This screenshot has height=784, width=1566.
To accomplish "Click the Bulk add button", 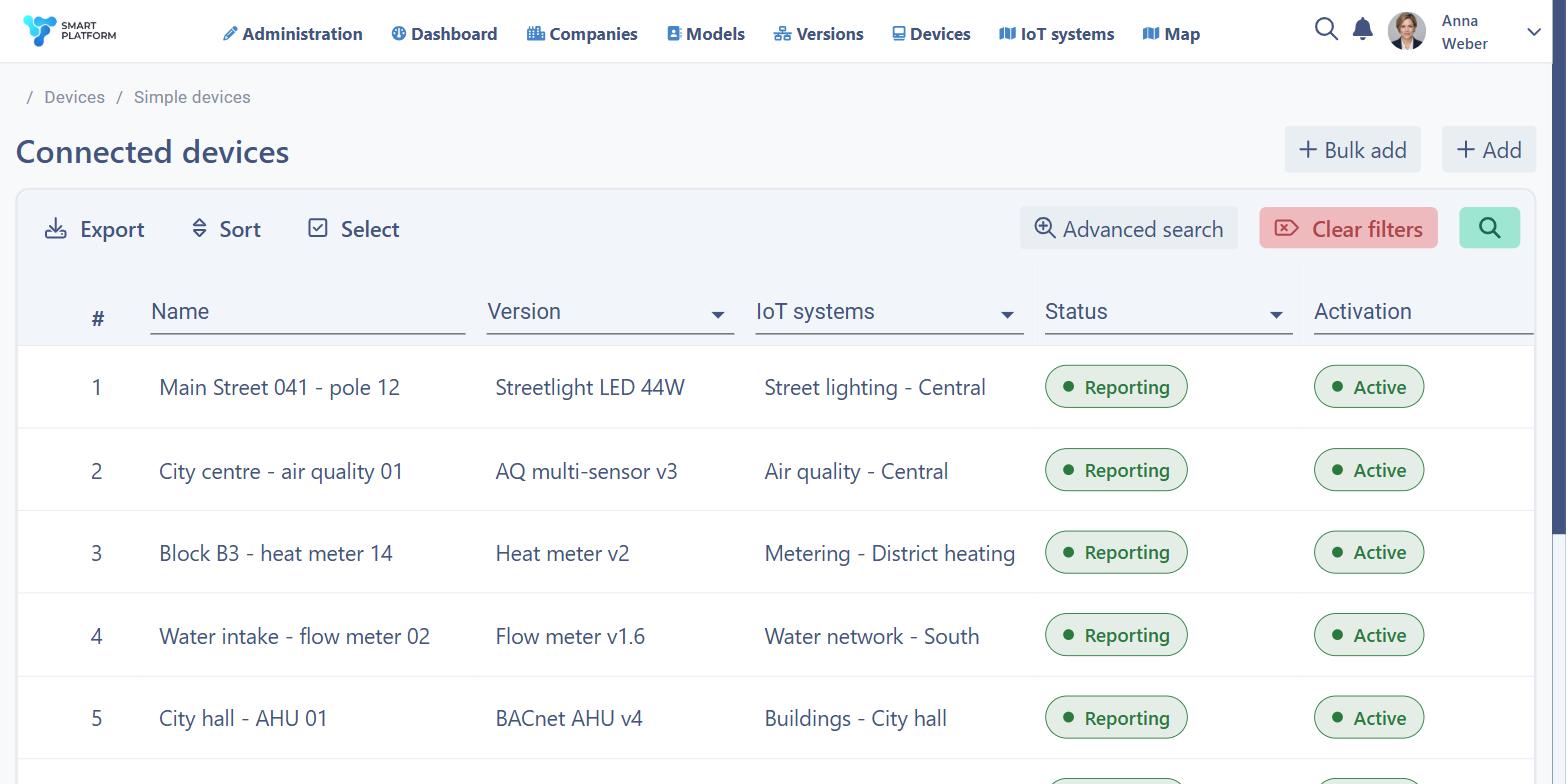I will coord(1352,150).
